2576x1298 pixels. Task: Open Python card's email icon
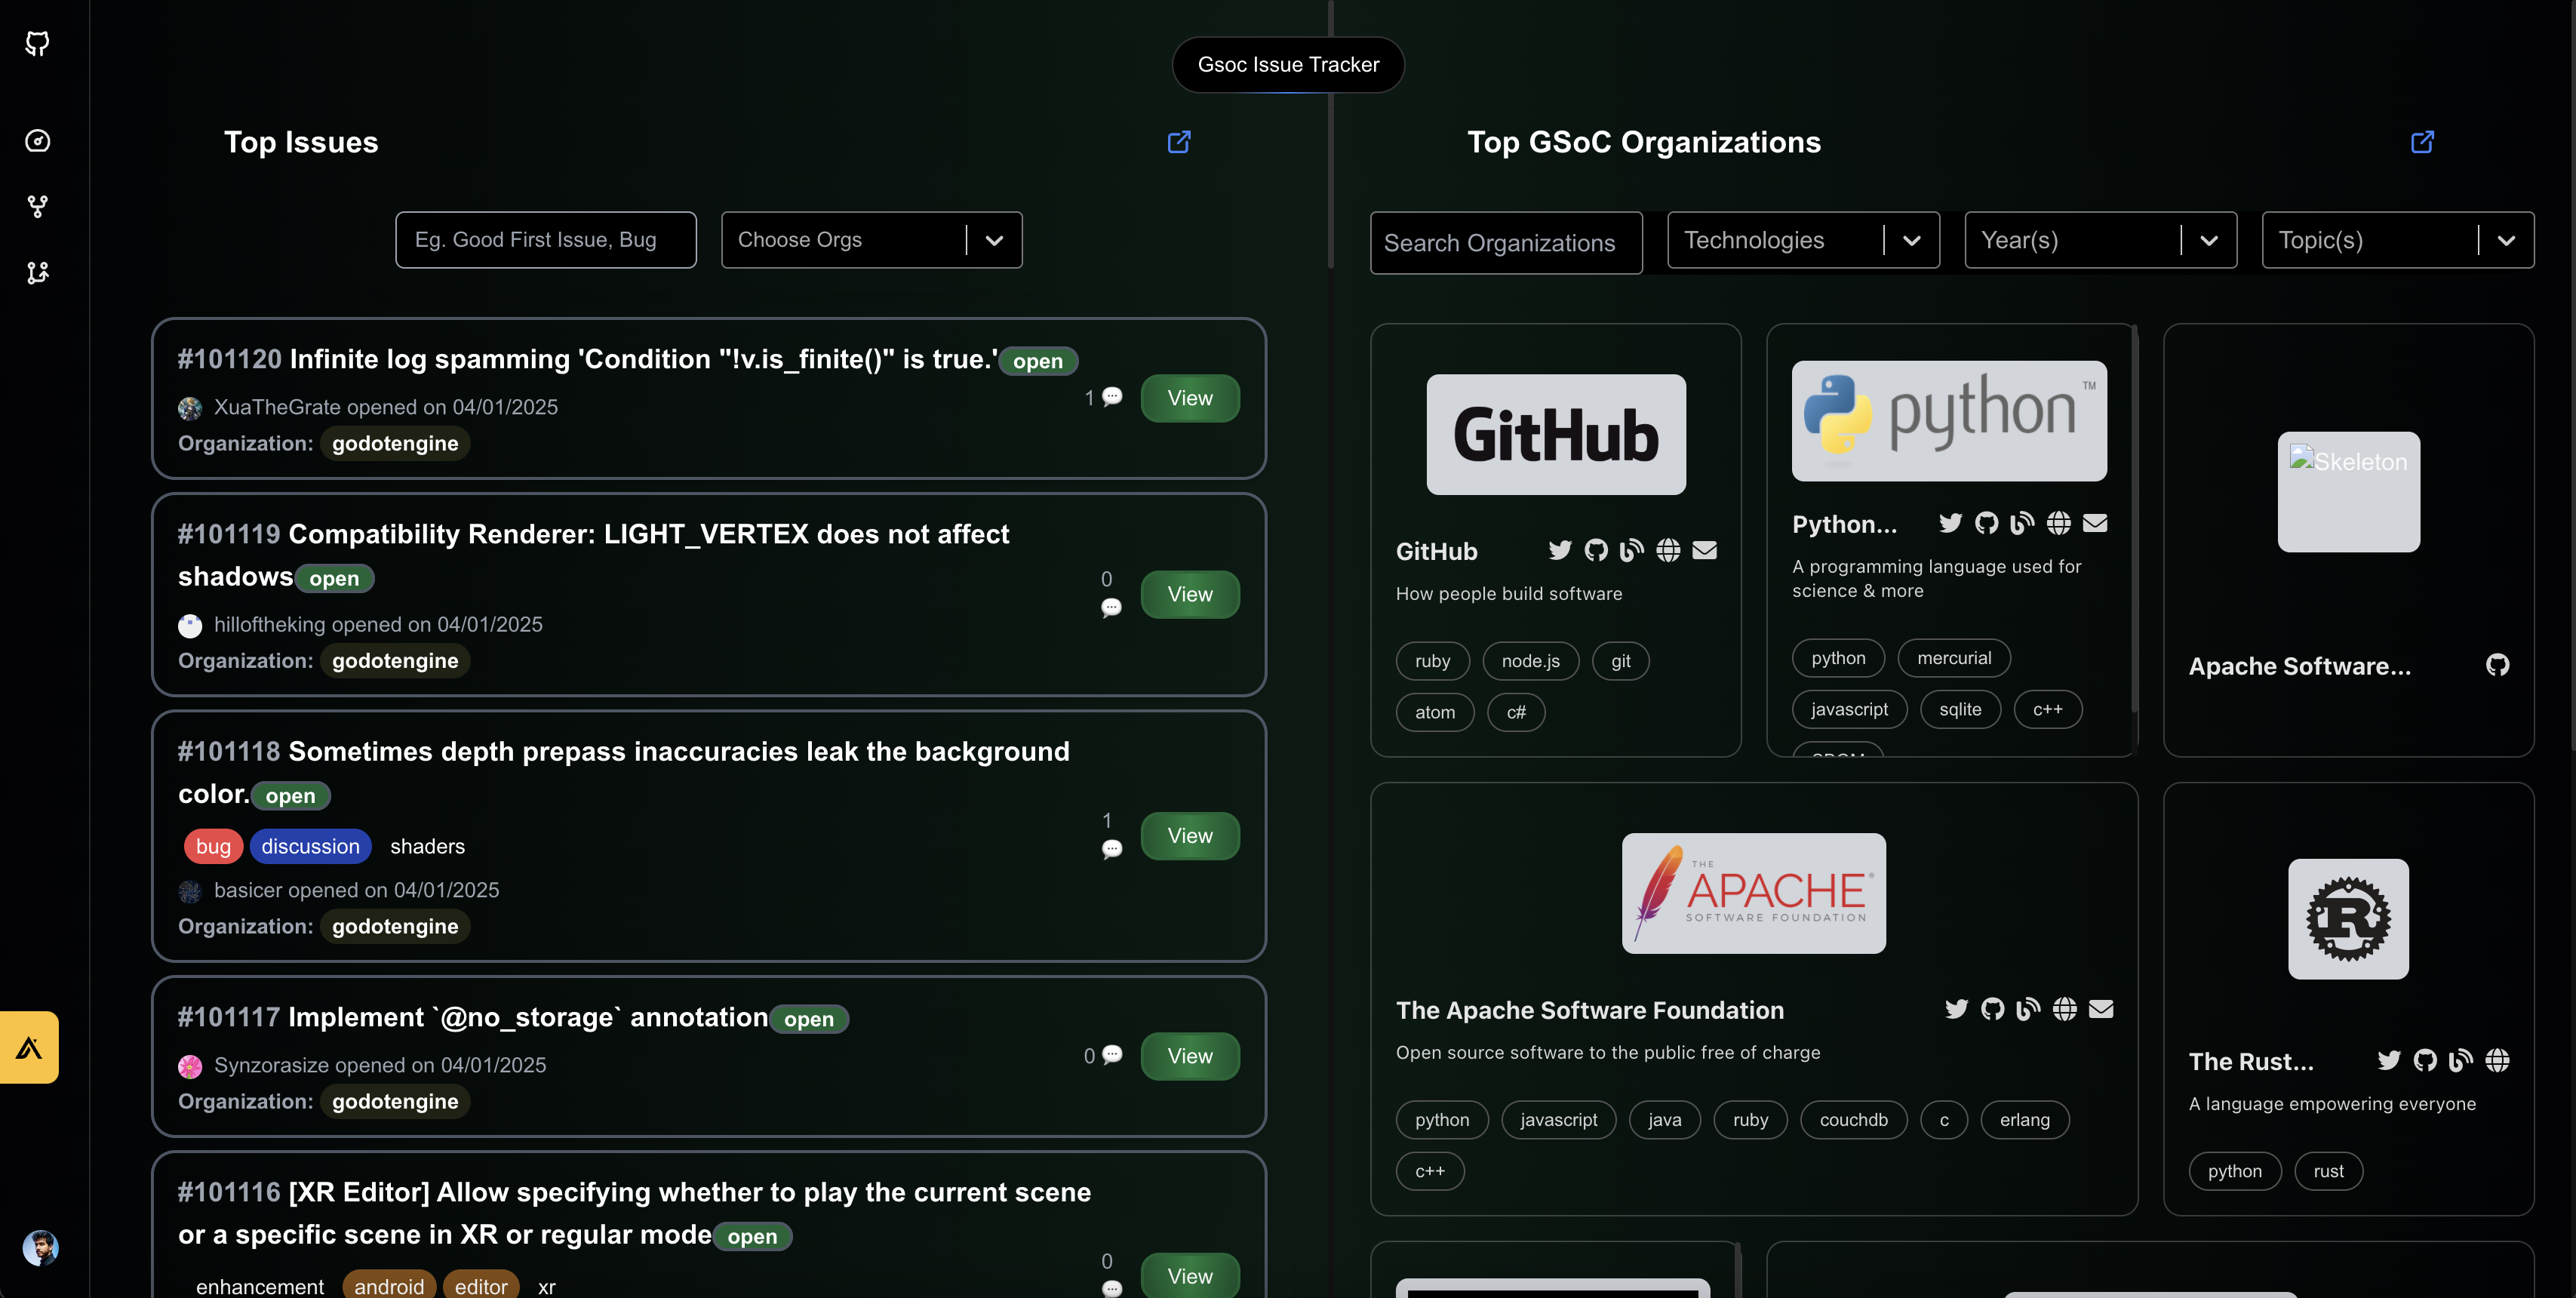tap(2095, 523)
